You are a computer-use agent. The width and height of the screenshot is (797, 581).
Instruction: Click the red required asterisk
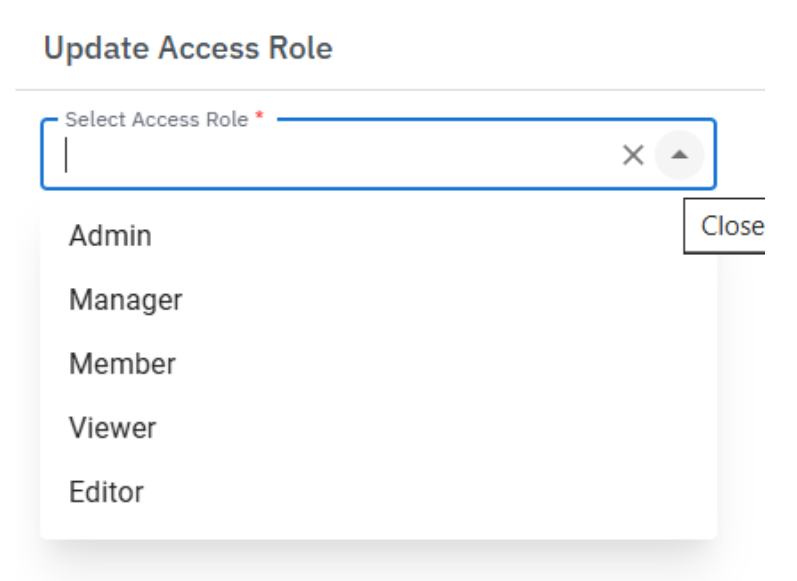point(259,115)
